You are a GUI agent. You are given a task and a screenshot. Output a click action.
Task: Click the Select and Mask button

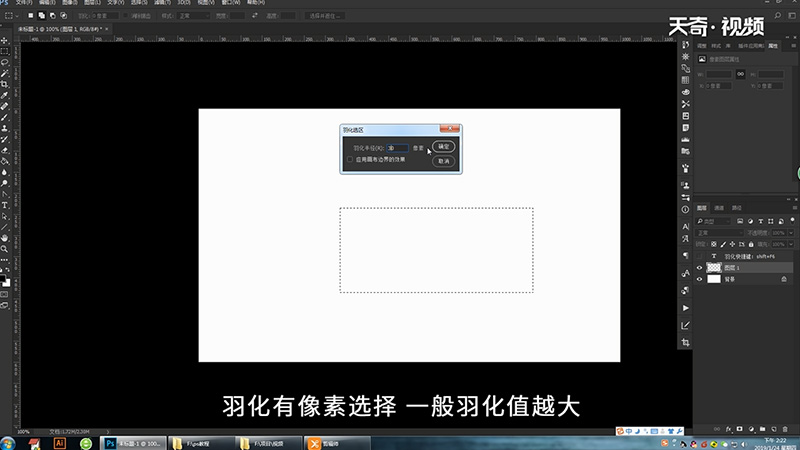tap(325, 16)
